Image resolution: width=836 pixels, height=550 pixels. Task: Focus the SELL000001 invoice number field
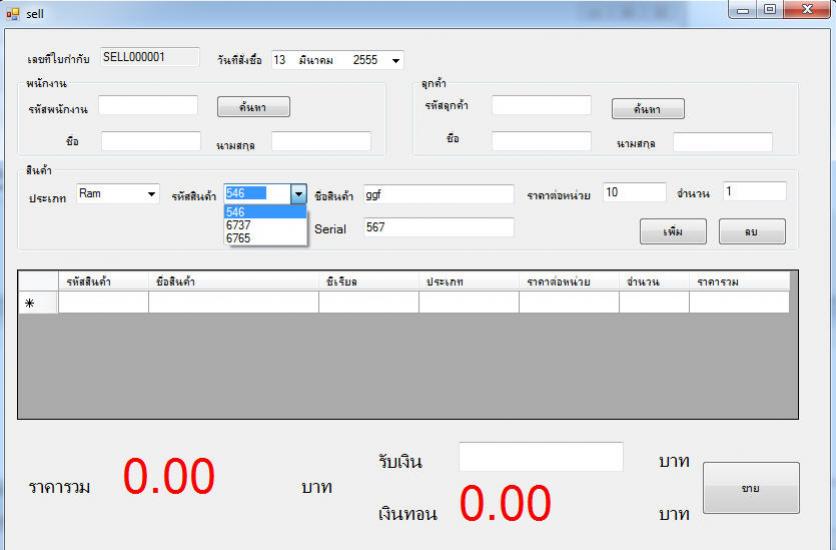(150, 57)
